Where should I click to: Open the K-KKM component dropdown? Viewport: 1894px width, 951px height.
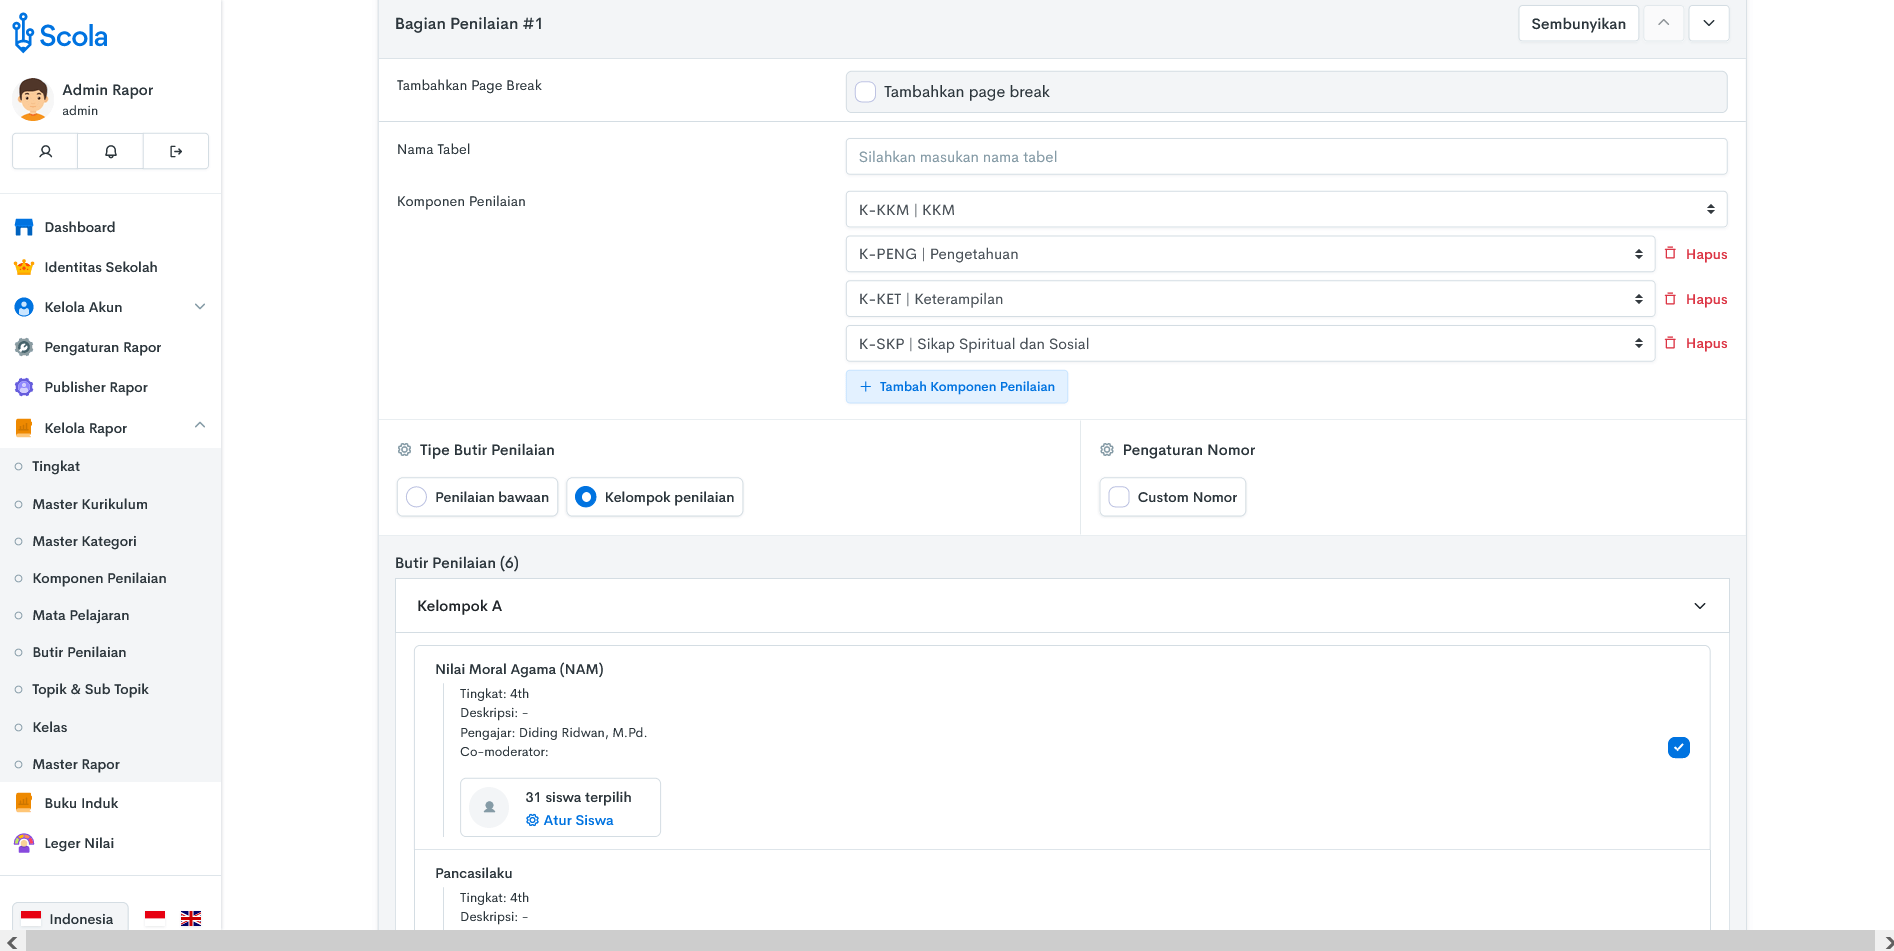(x=1285, y=210)
